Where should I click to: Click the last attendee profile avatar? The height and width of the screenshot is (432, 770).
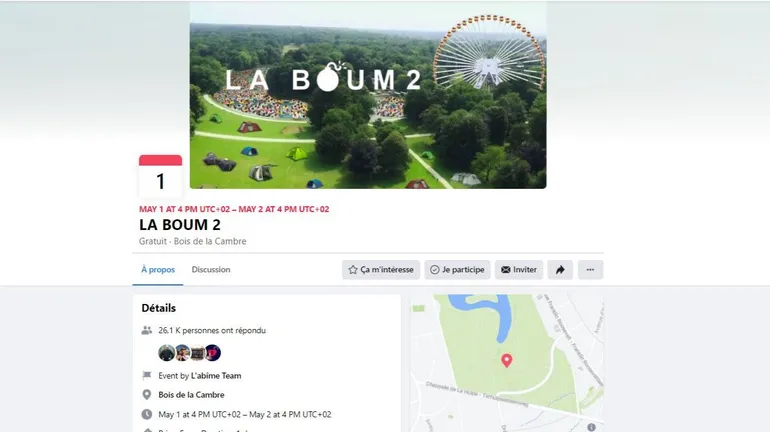tap(213, 352)
